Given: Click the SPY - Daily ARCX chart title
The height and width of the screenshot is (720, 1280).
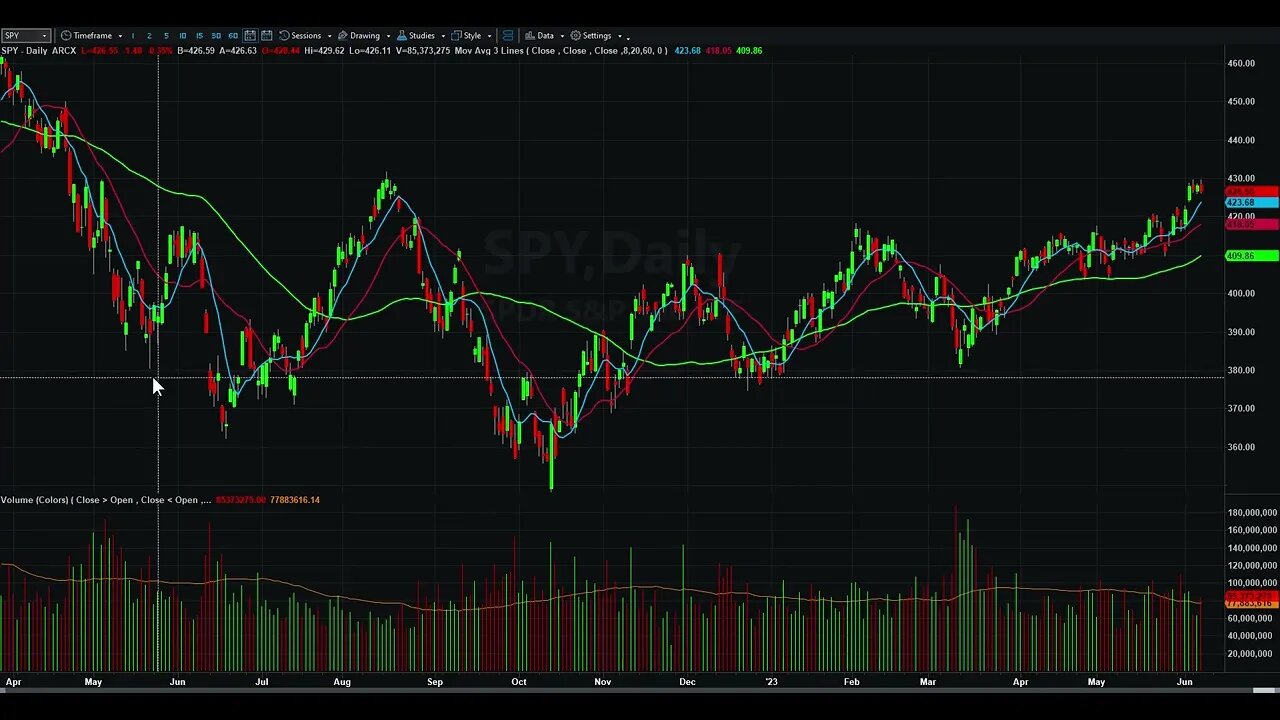Looking at the screenshot, I should pos(38,50).
